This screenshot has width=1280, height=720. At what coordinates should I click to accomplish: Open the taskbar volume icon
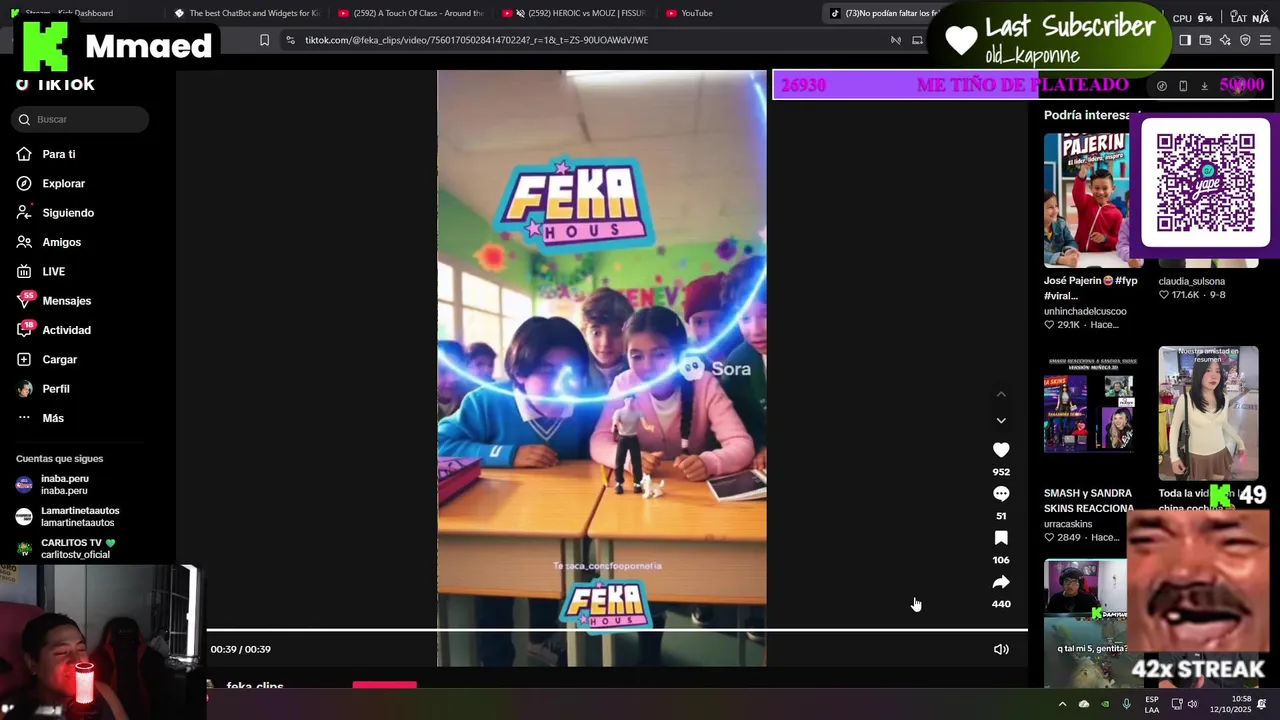1192,704
